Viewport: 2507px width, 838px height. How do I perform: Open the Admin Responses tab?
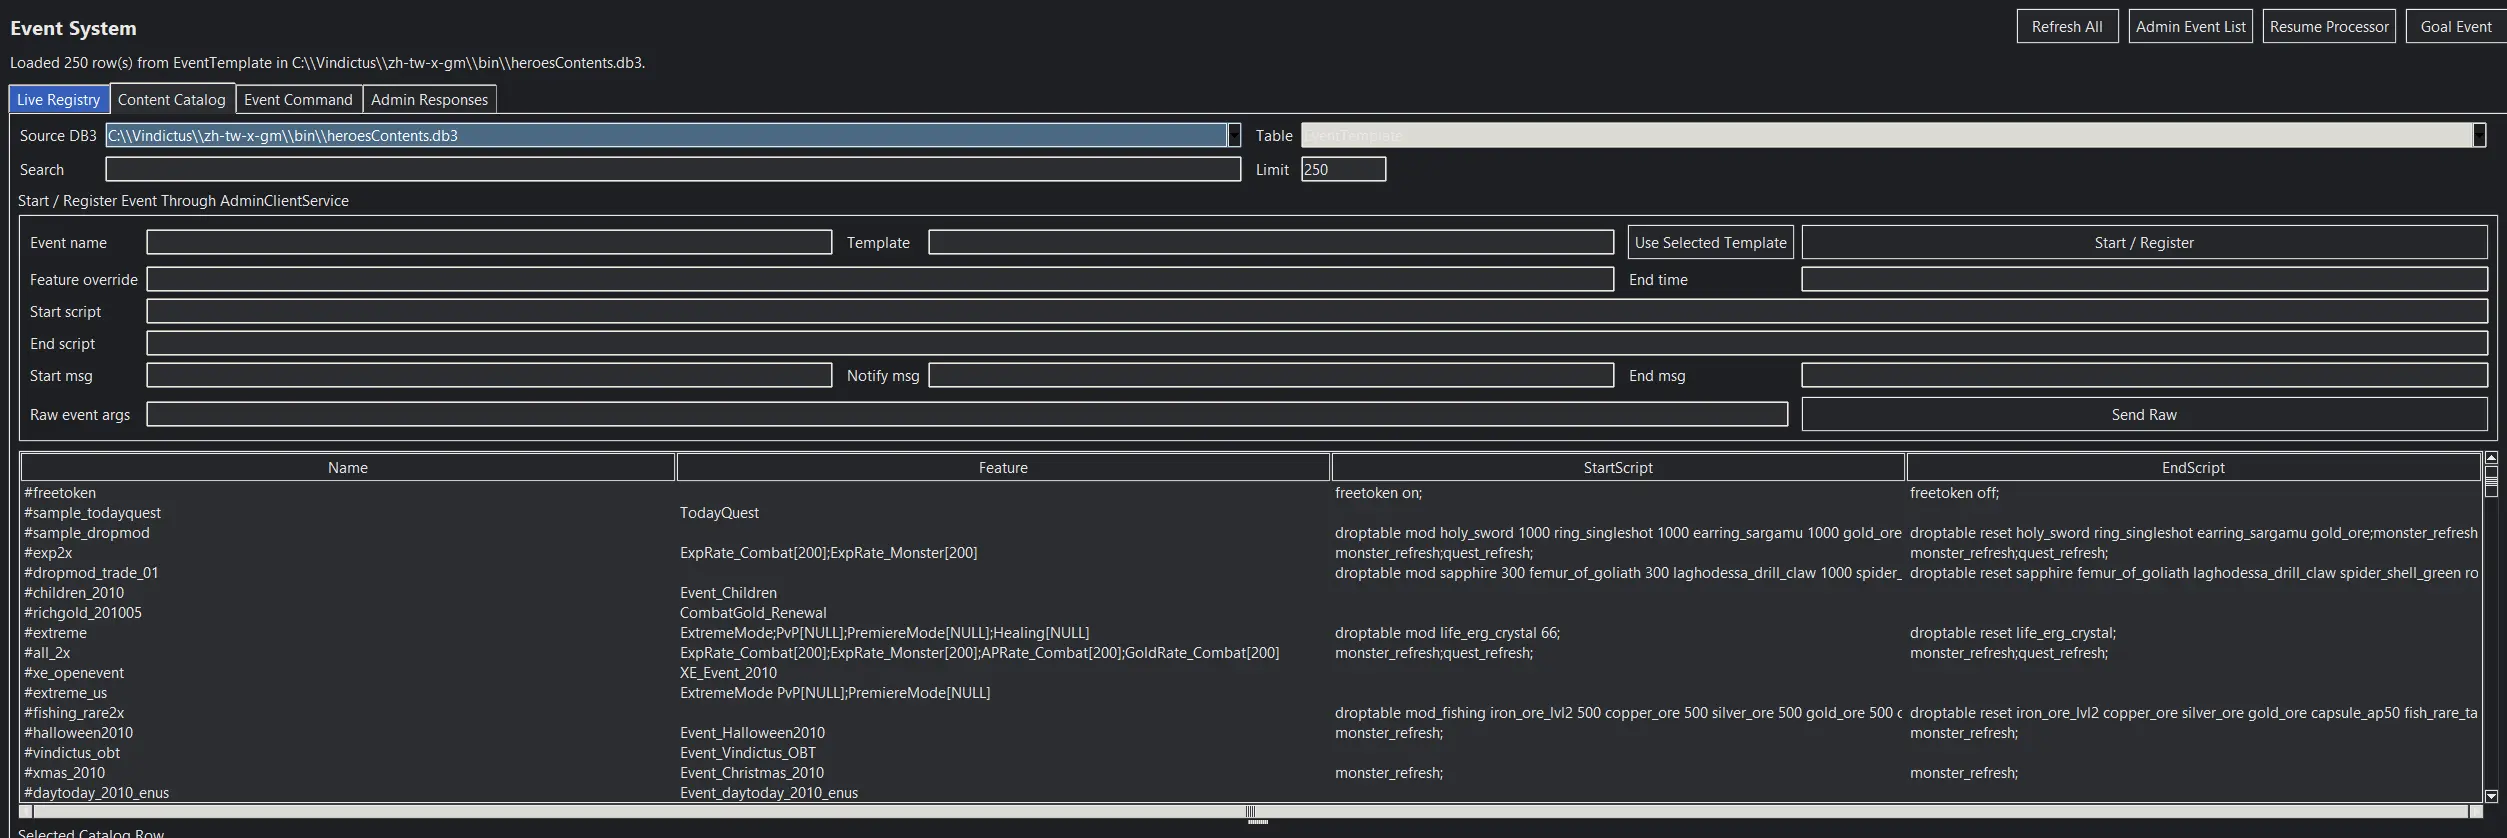pyautogui.click(x=429, y=99)
